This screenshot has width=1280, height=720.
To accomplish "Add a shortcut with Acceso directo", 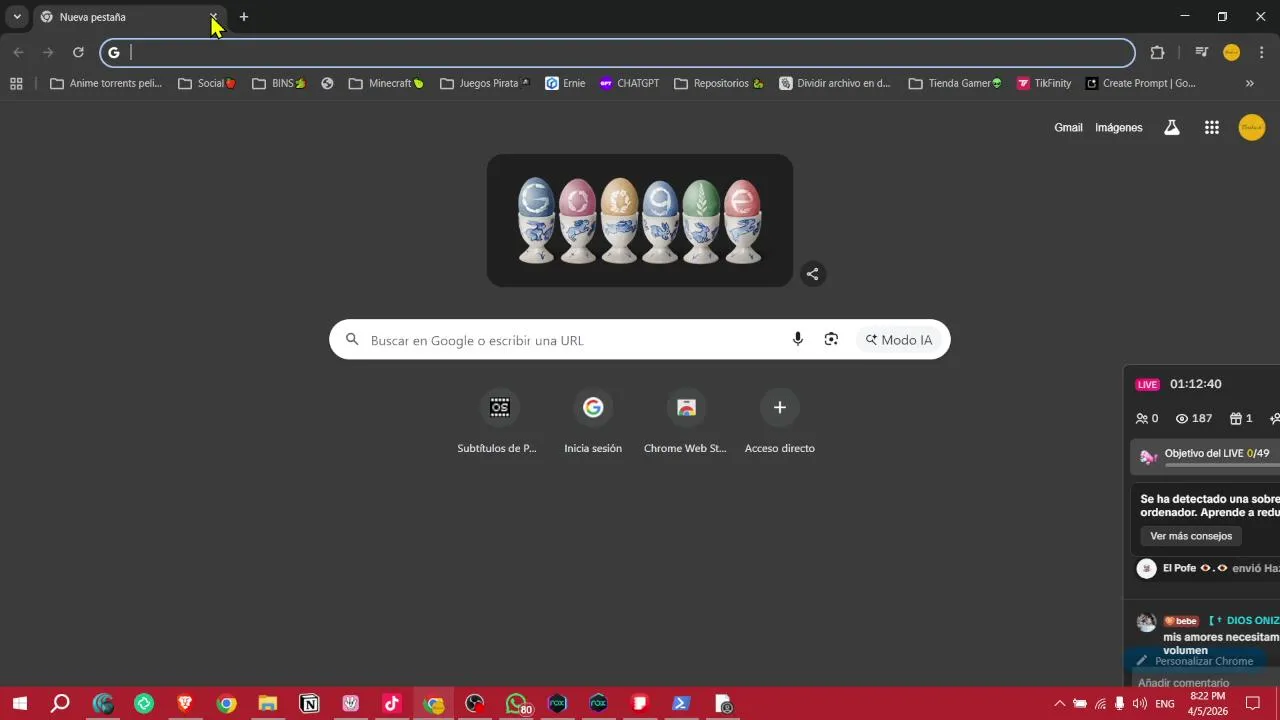I will (780, 422).
